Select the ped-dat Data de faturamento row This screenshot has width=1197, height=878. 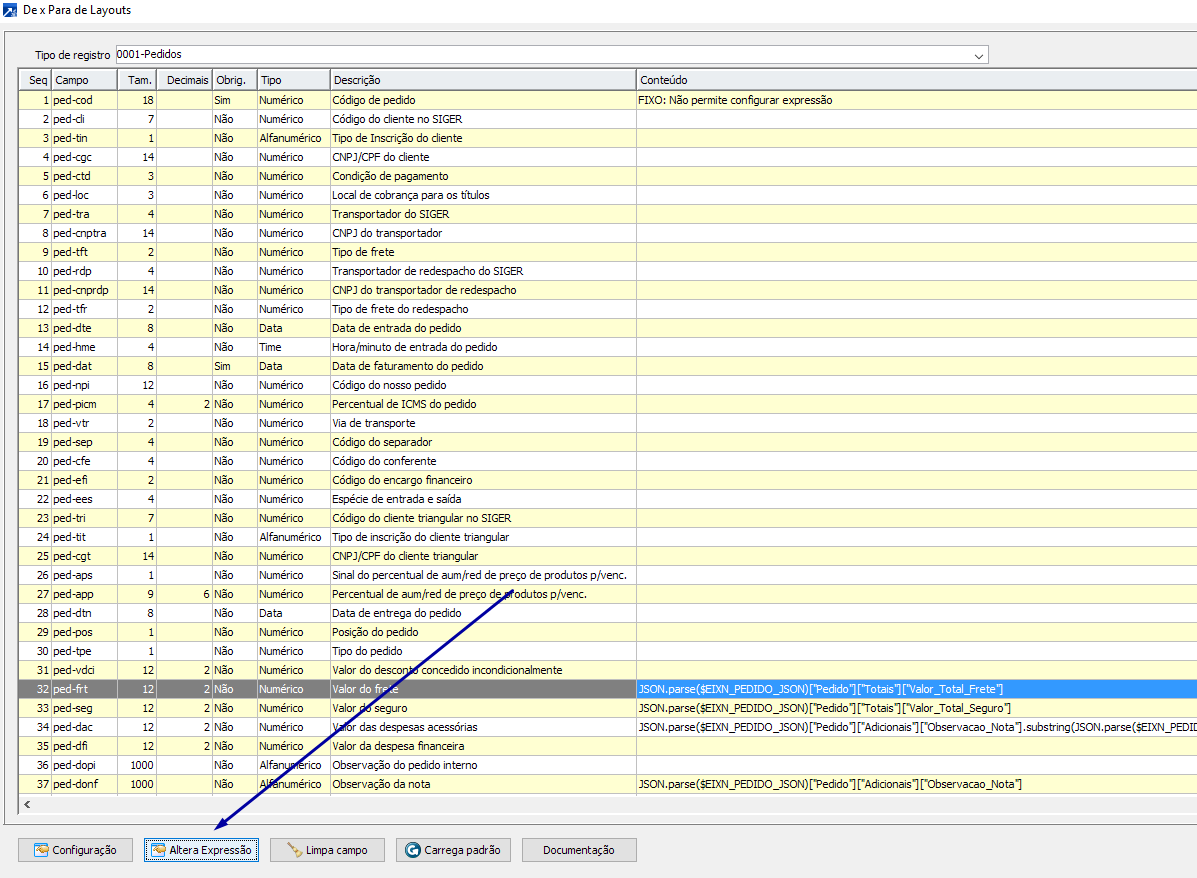click(x=407, y=366)
